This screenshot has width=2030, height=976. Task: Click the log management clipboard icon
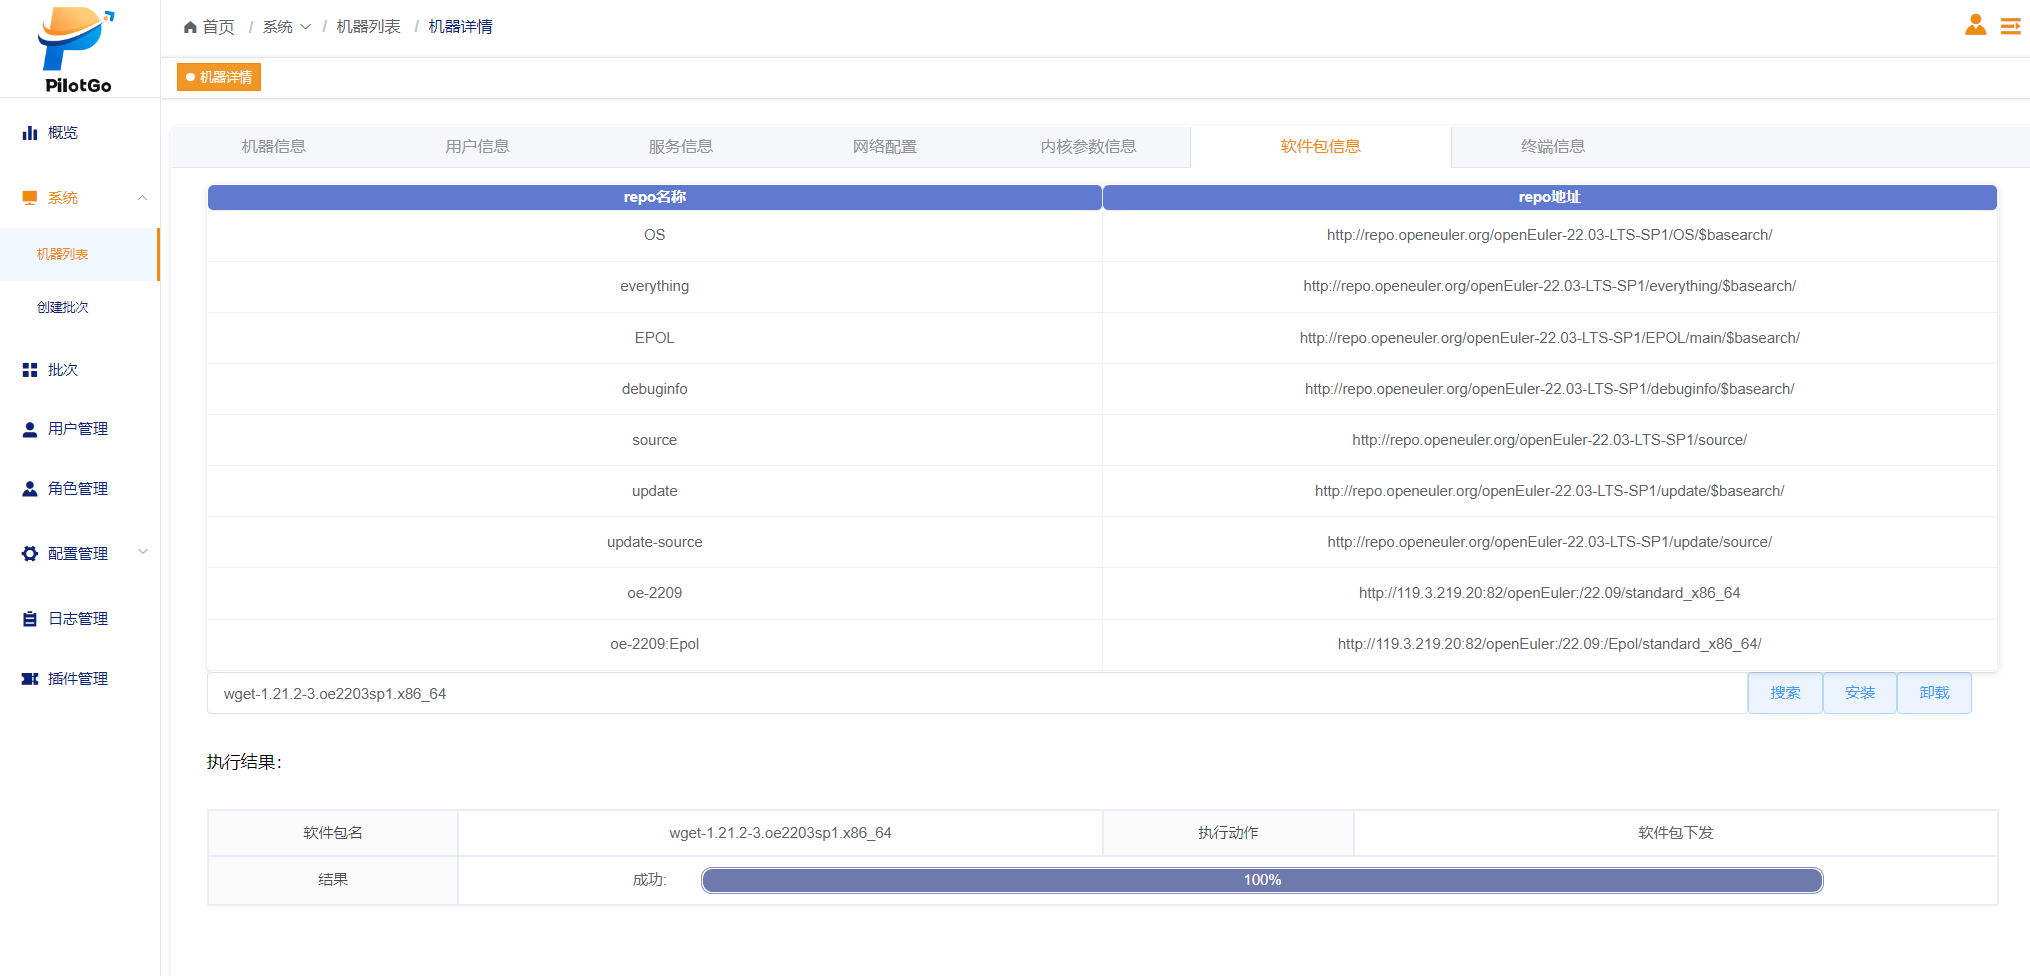tap(30, 619)
